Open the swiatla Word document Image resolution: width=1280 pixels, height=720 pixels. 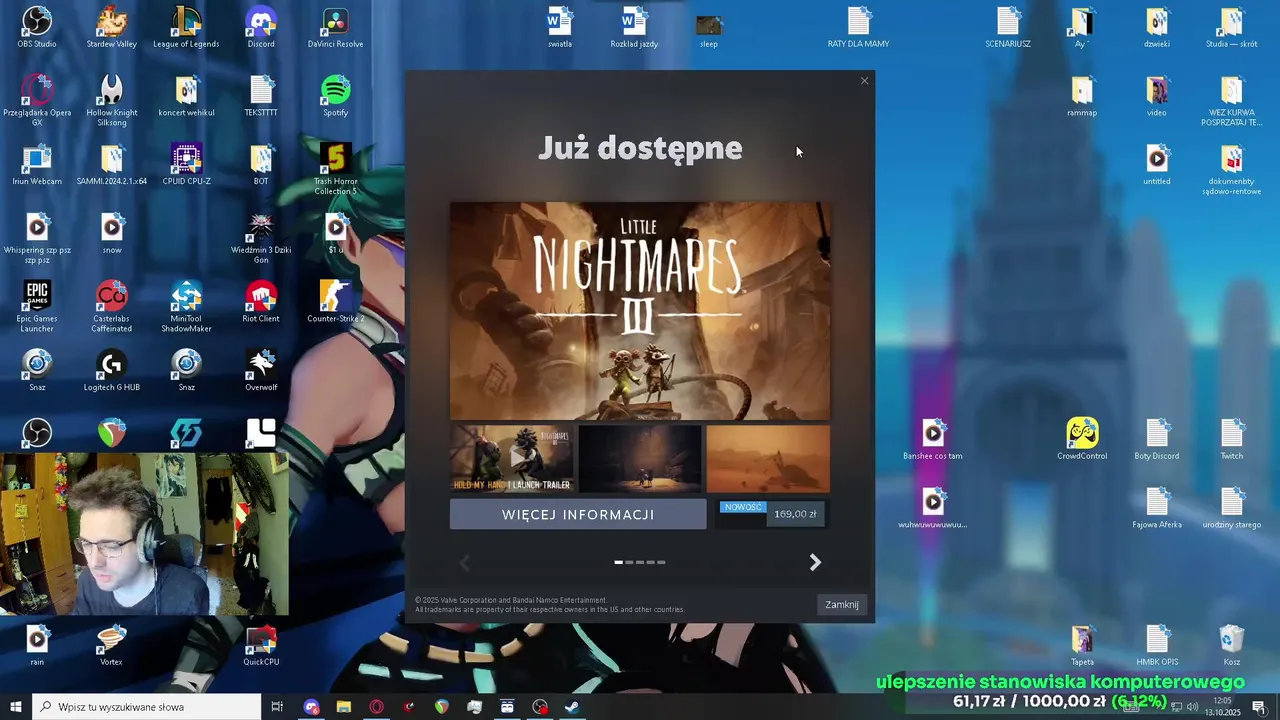click(560, 27)
